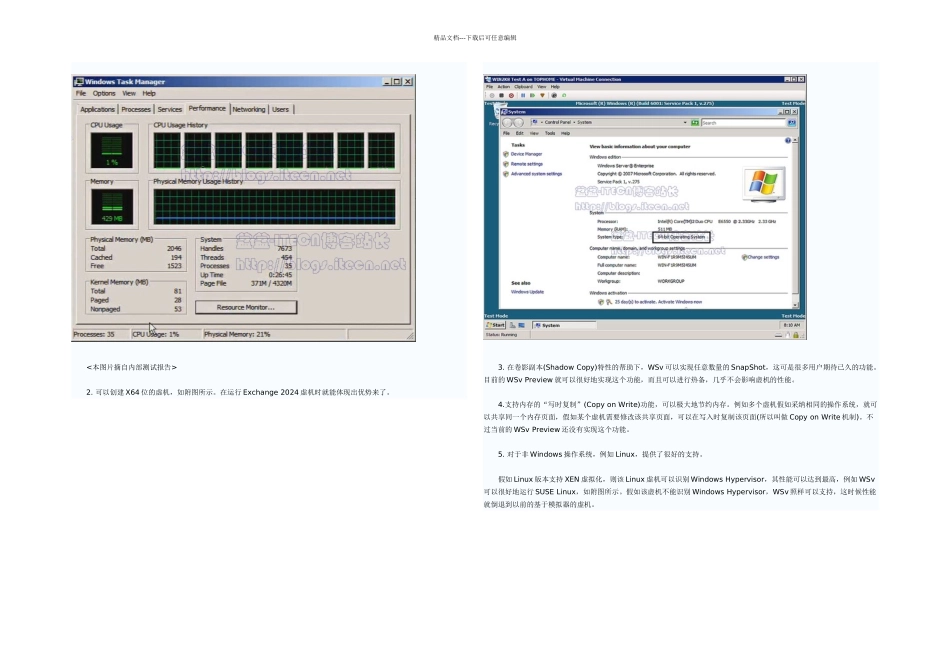The width and height of the screenshot is (950, 672).
Task: Click the red Shut Down VM toolbar icon
Action: [511, 95]
